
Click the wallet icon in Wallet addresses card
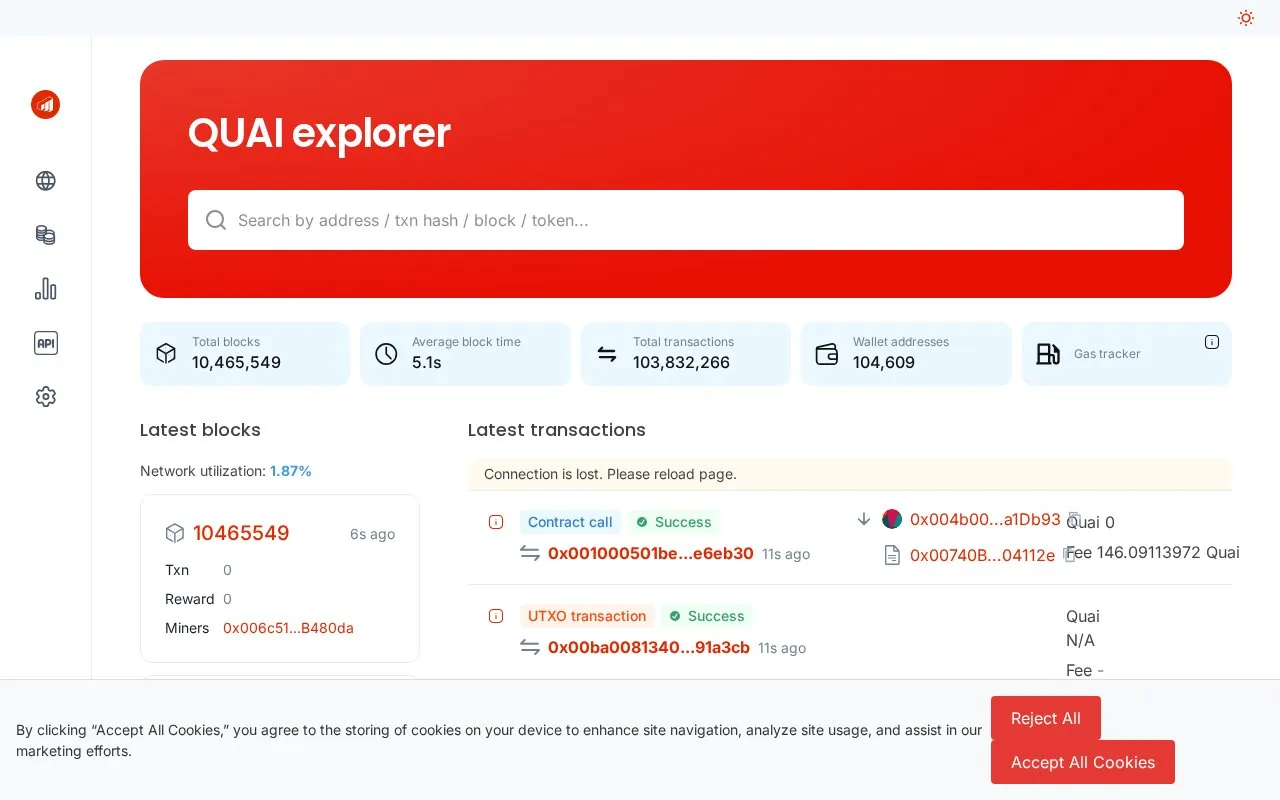coord(827,354)
